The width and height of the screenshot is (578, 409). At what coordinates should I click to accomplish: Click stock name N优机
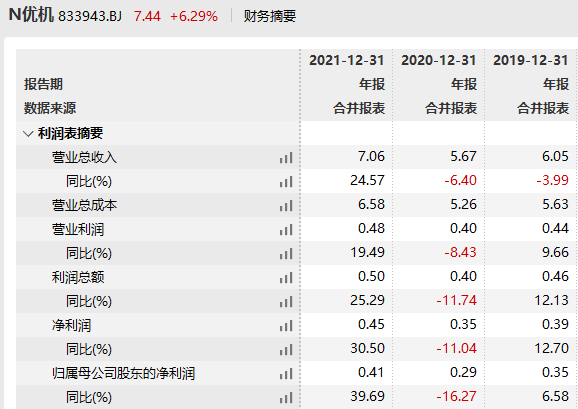(31, 15)
